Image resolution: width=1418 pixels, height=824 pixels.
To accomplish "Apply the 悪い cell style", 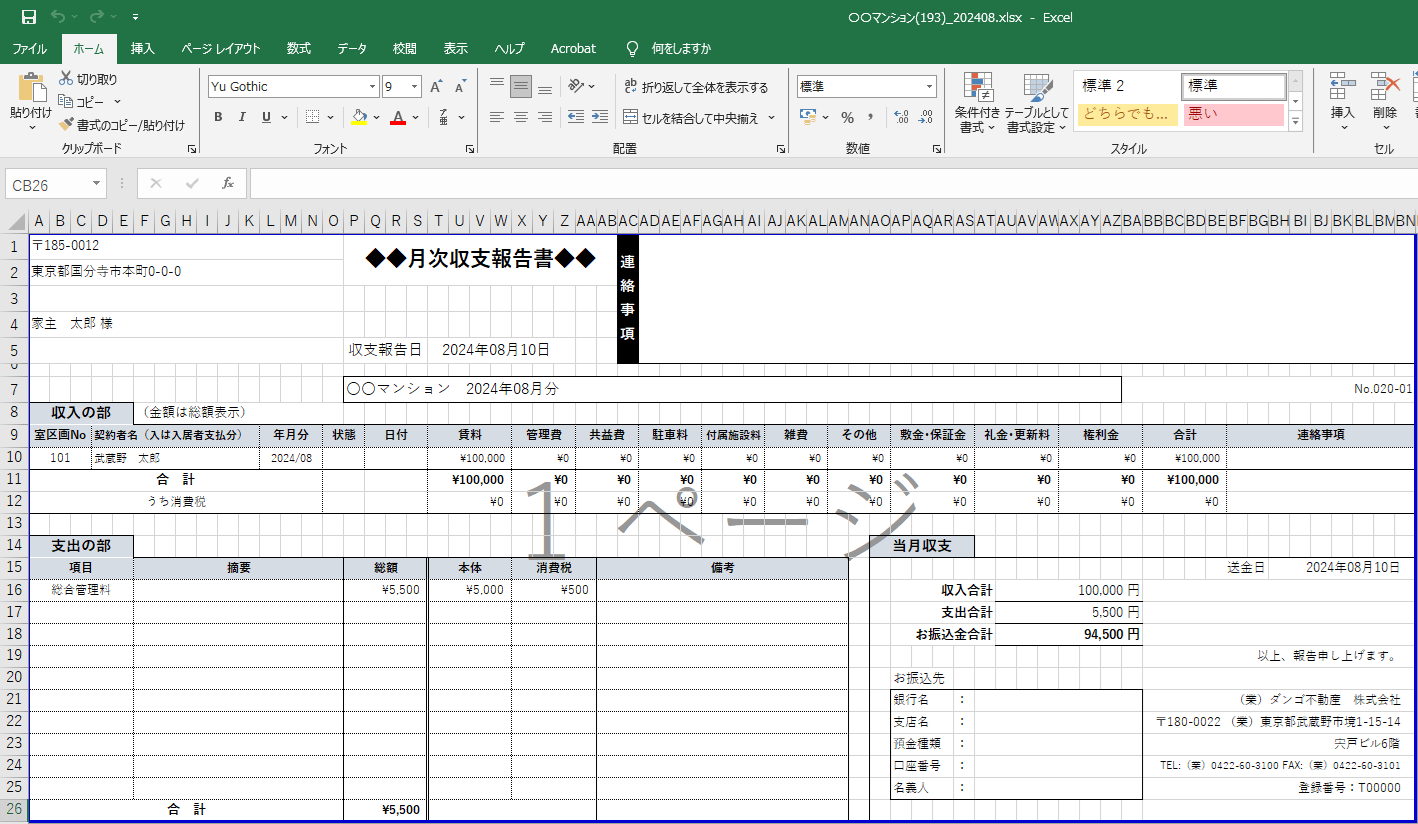I will pos(1233,114).
